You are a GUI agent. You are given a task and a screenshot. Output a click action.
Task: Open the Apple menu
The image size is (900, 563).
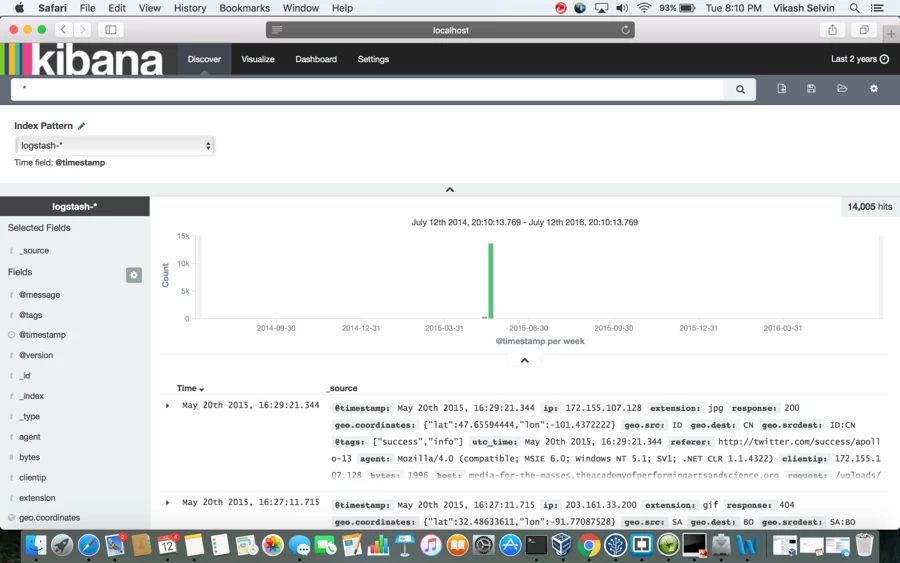coord(19,8)
